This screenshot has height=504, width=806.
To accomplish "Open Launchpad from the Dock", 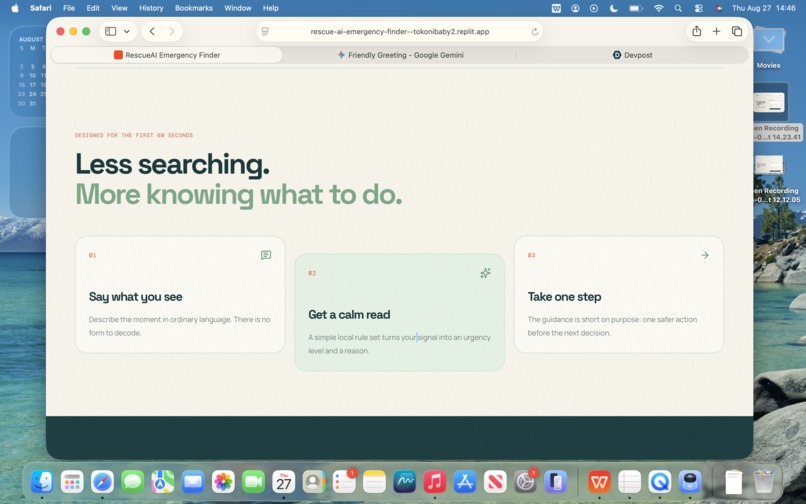I will tap(72, 482).
